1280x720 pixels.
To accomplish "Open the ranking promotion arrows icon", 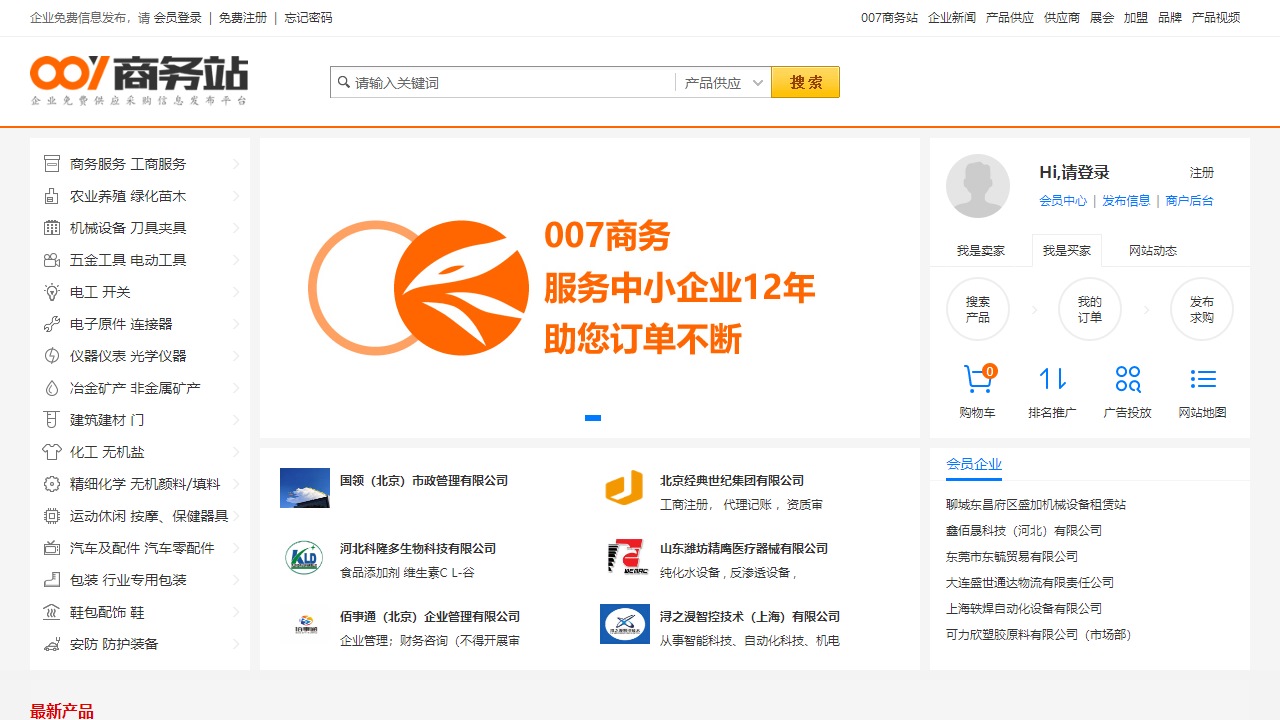I will coord(1052,379).
